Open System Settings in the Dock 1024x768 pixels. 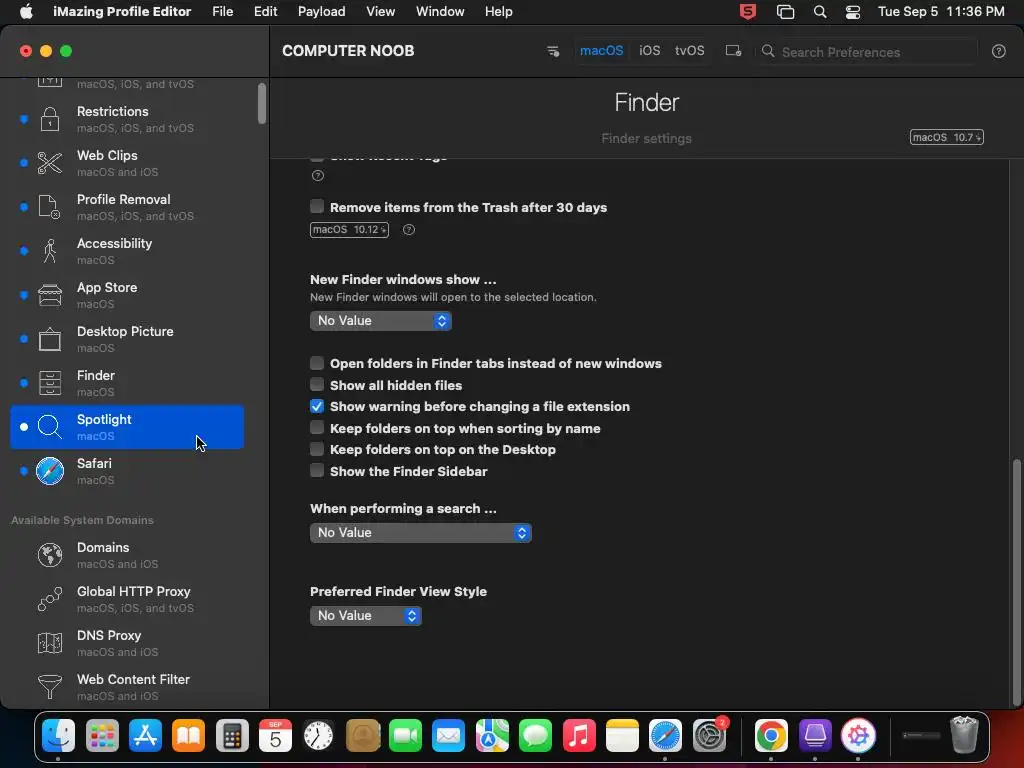click(709, 736)
